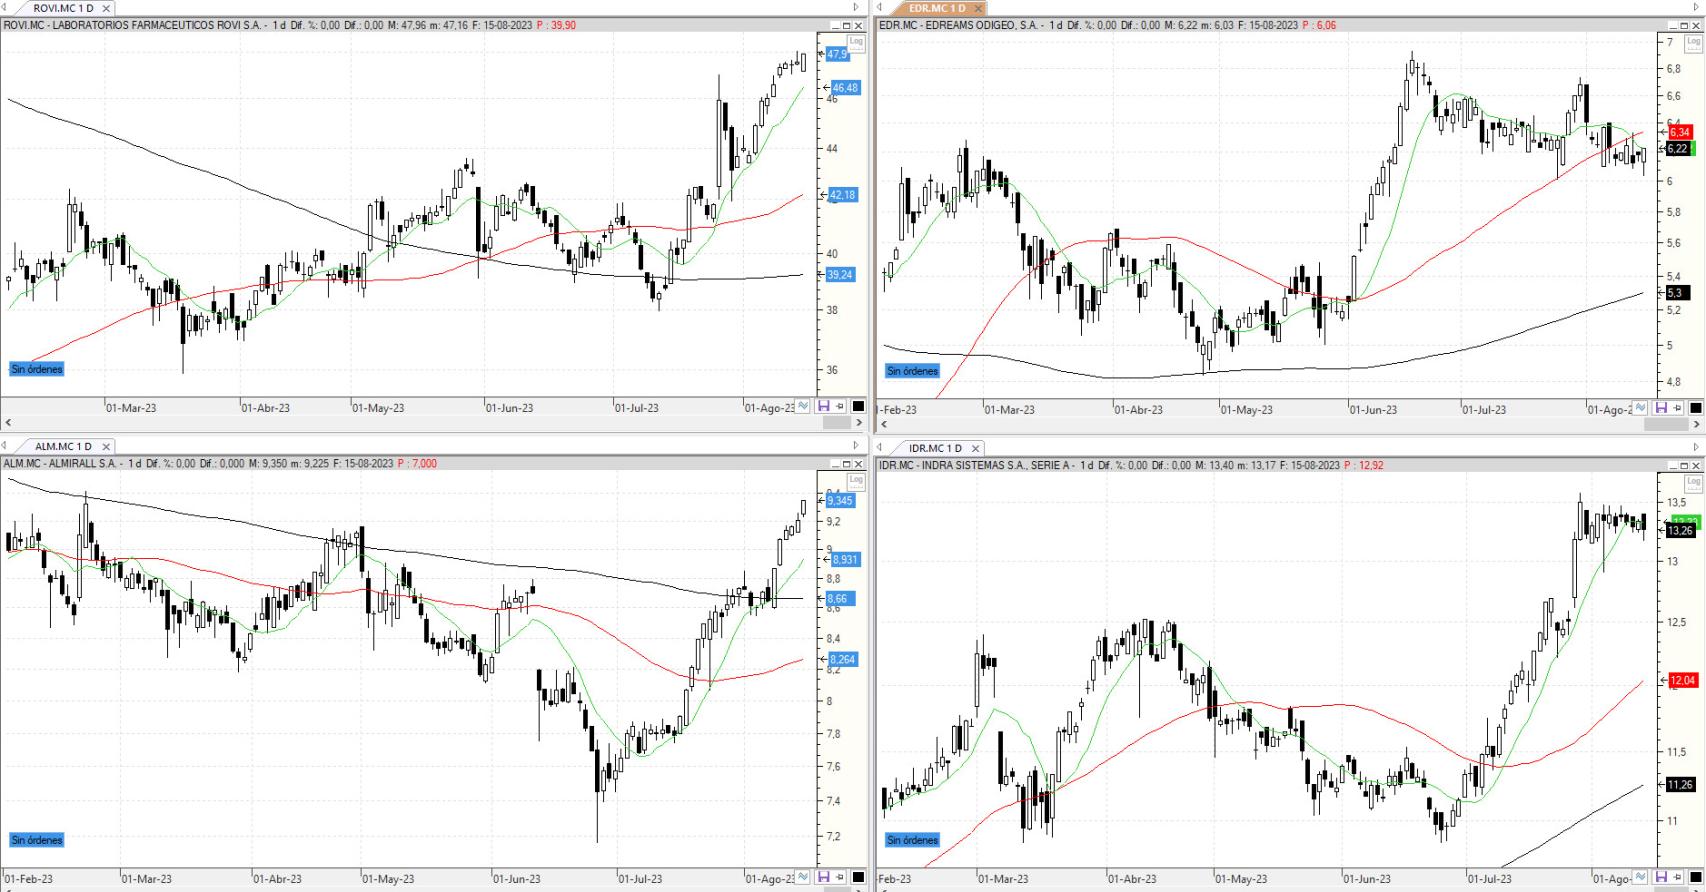
Task: Open the black color square in ALM chart
Action: tap(858, 877)
